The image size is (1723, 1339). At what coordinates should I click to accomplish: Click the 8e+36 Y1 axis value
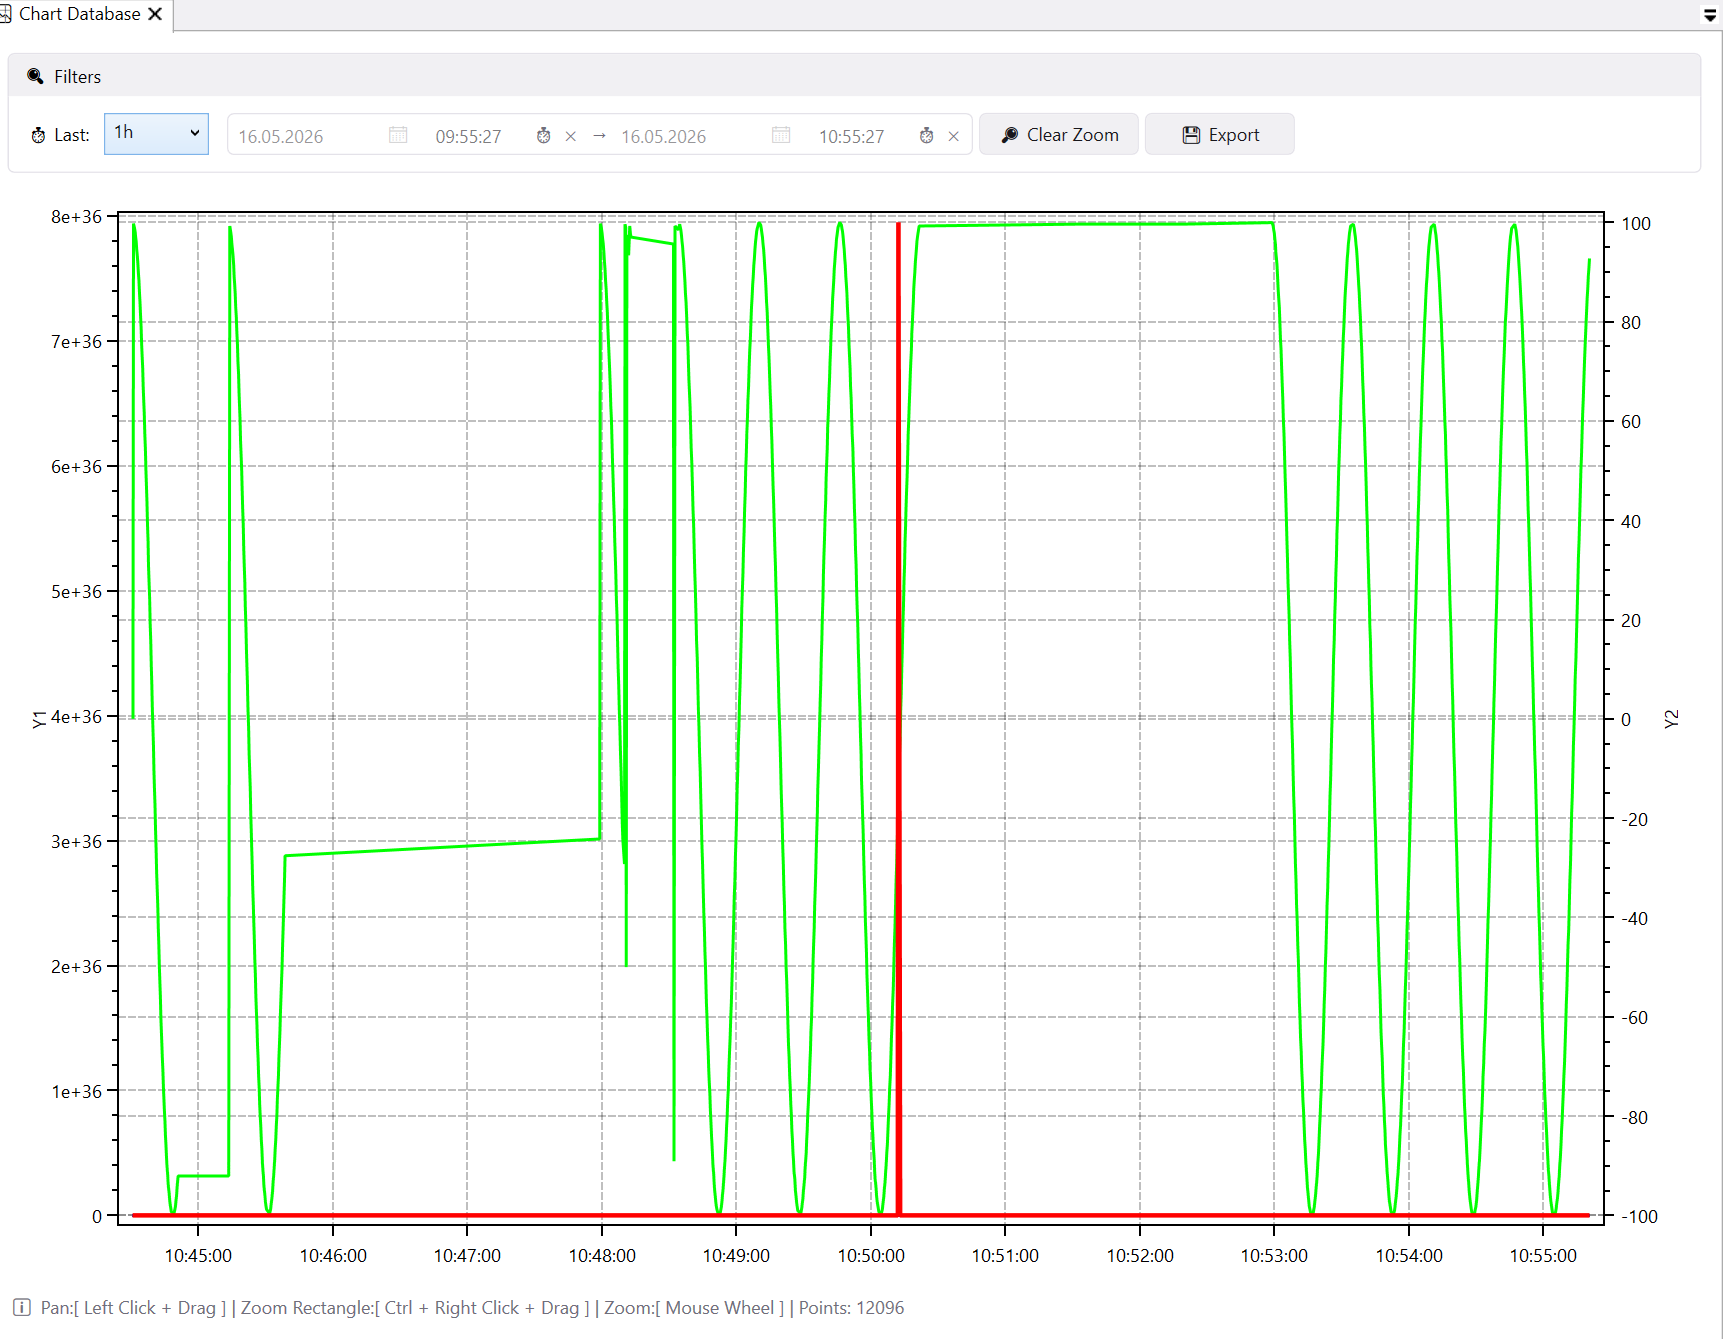click(77, 217)
